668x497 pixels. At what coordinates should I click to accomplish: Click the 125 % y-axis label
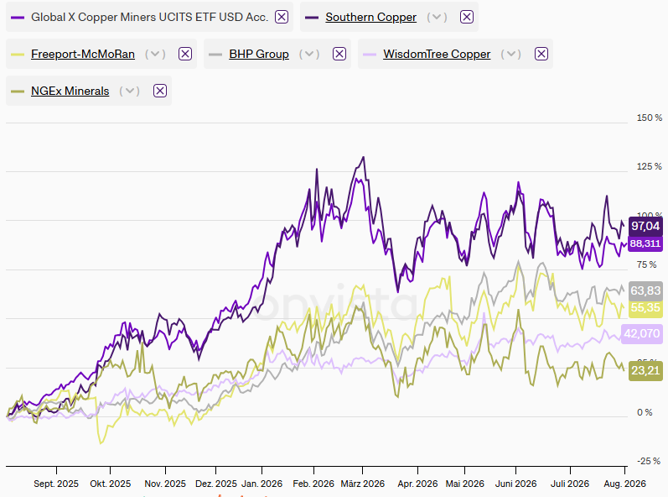click(x=649, y=167)
